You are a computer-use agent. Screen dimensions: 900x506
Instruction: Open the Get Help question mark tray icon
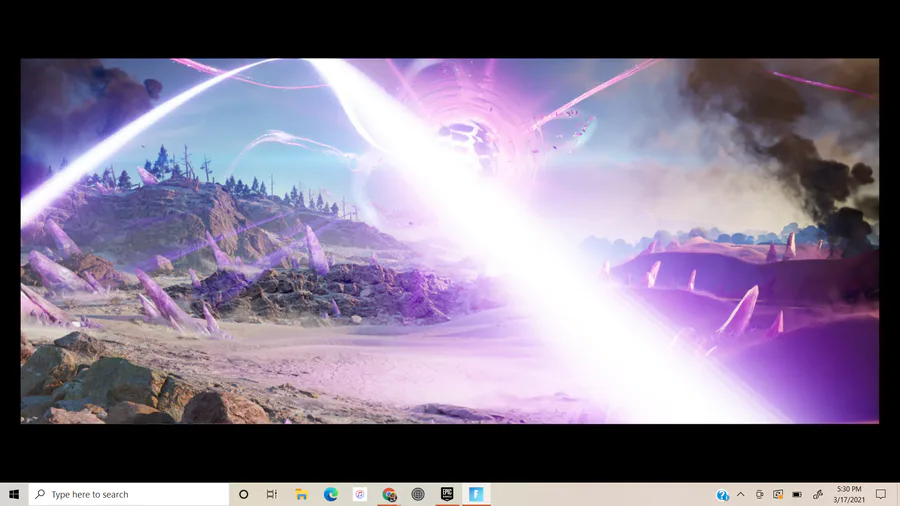click(x=722, y=495)
